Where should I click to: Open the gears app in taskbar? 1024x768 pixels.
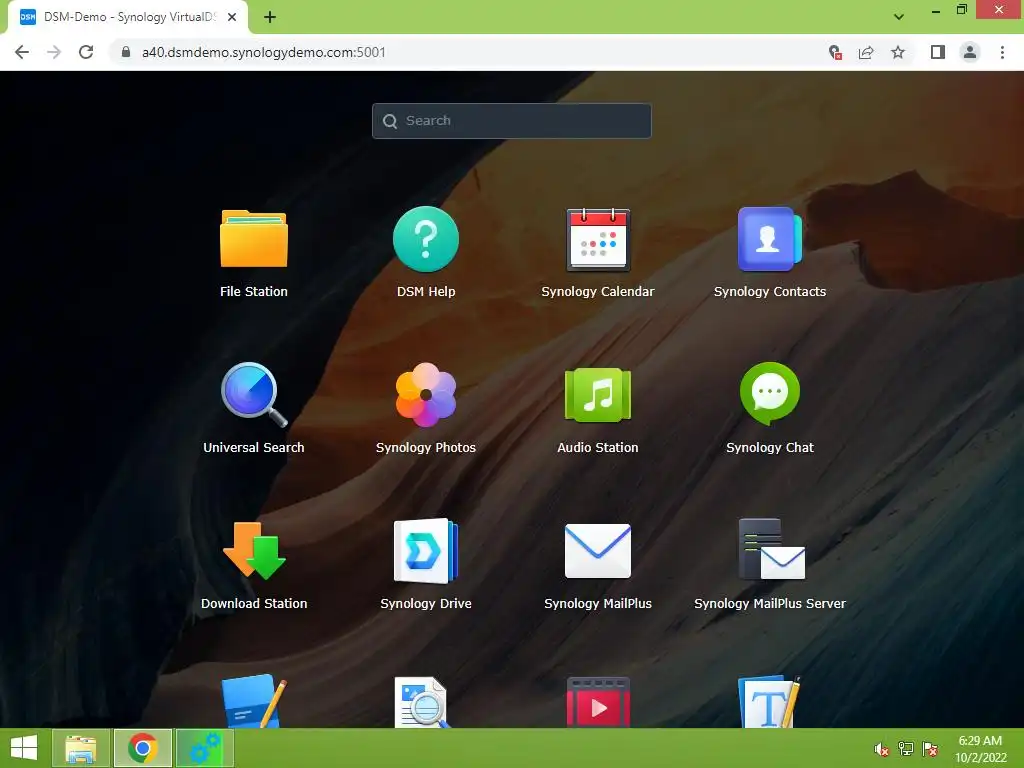pos(205,748)
